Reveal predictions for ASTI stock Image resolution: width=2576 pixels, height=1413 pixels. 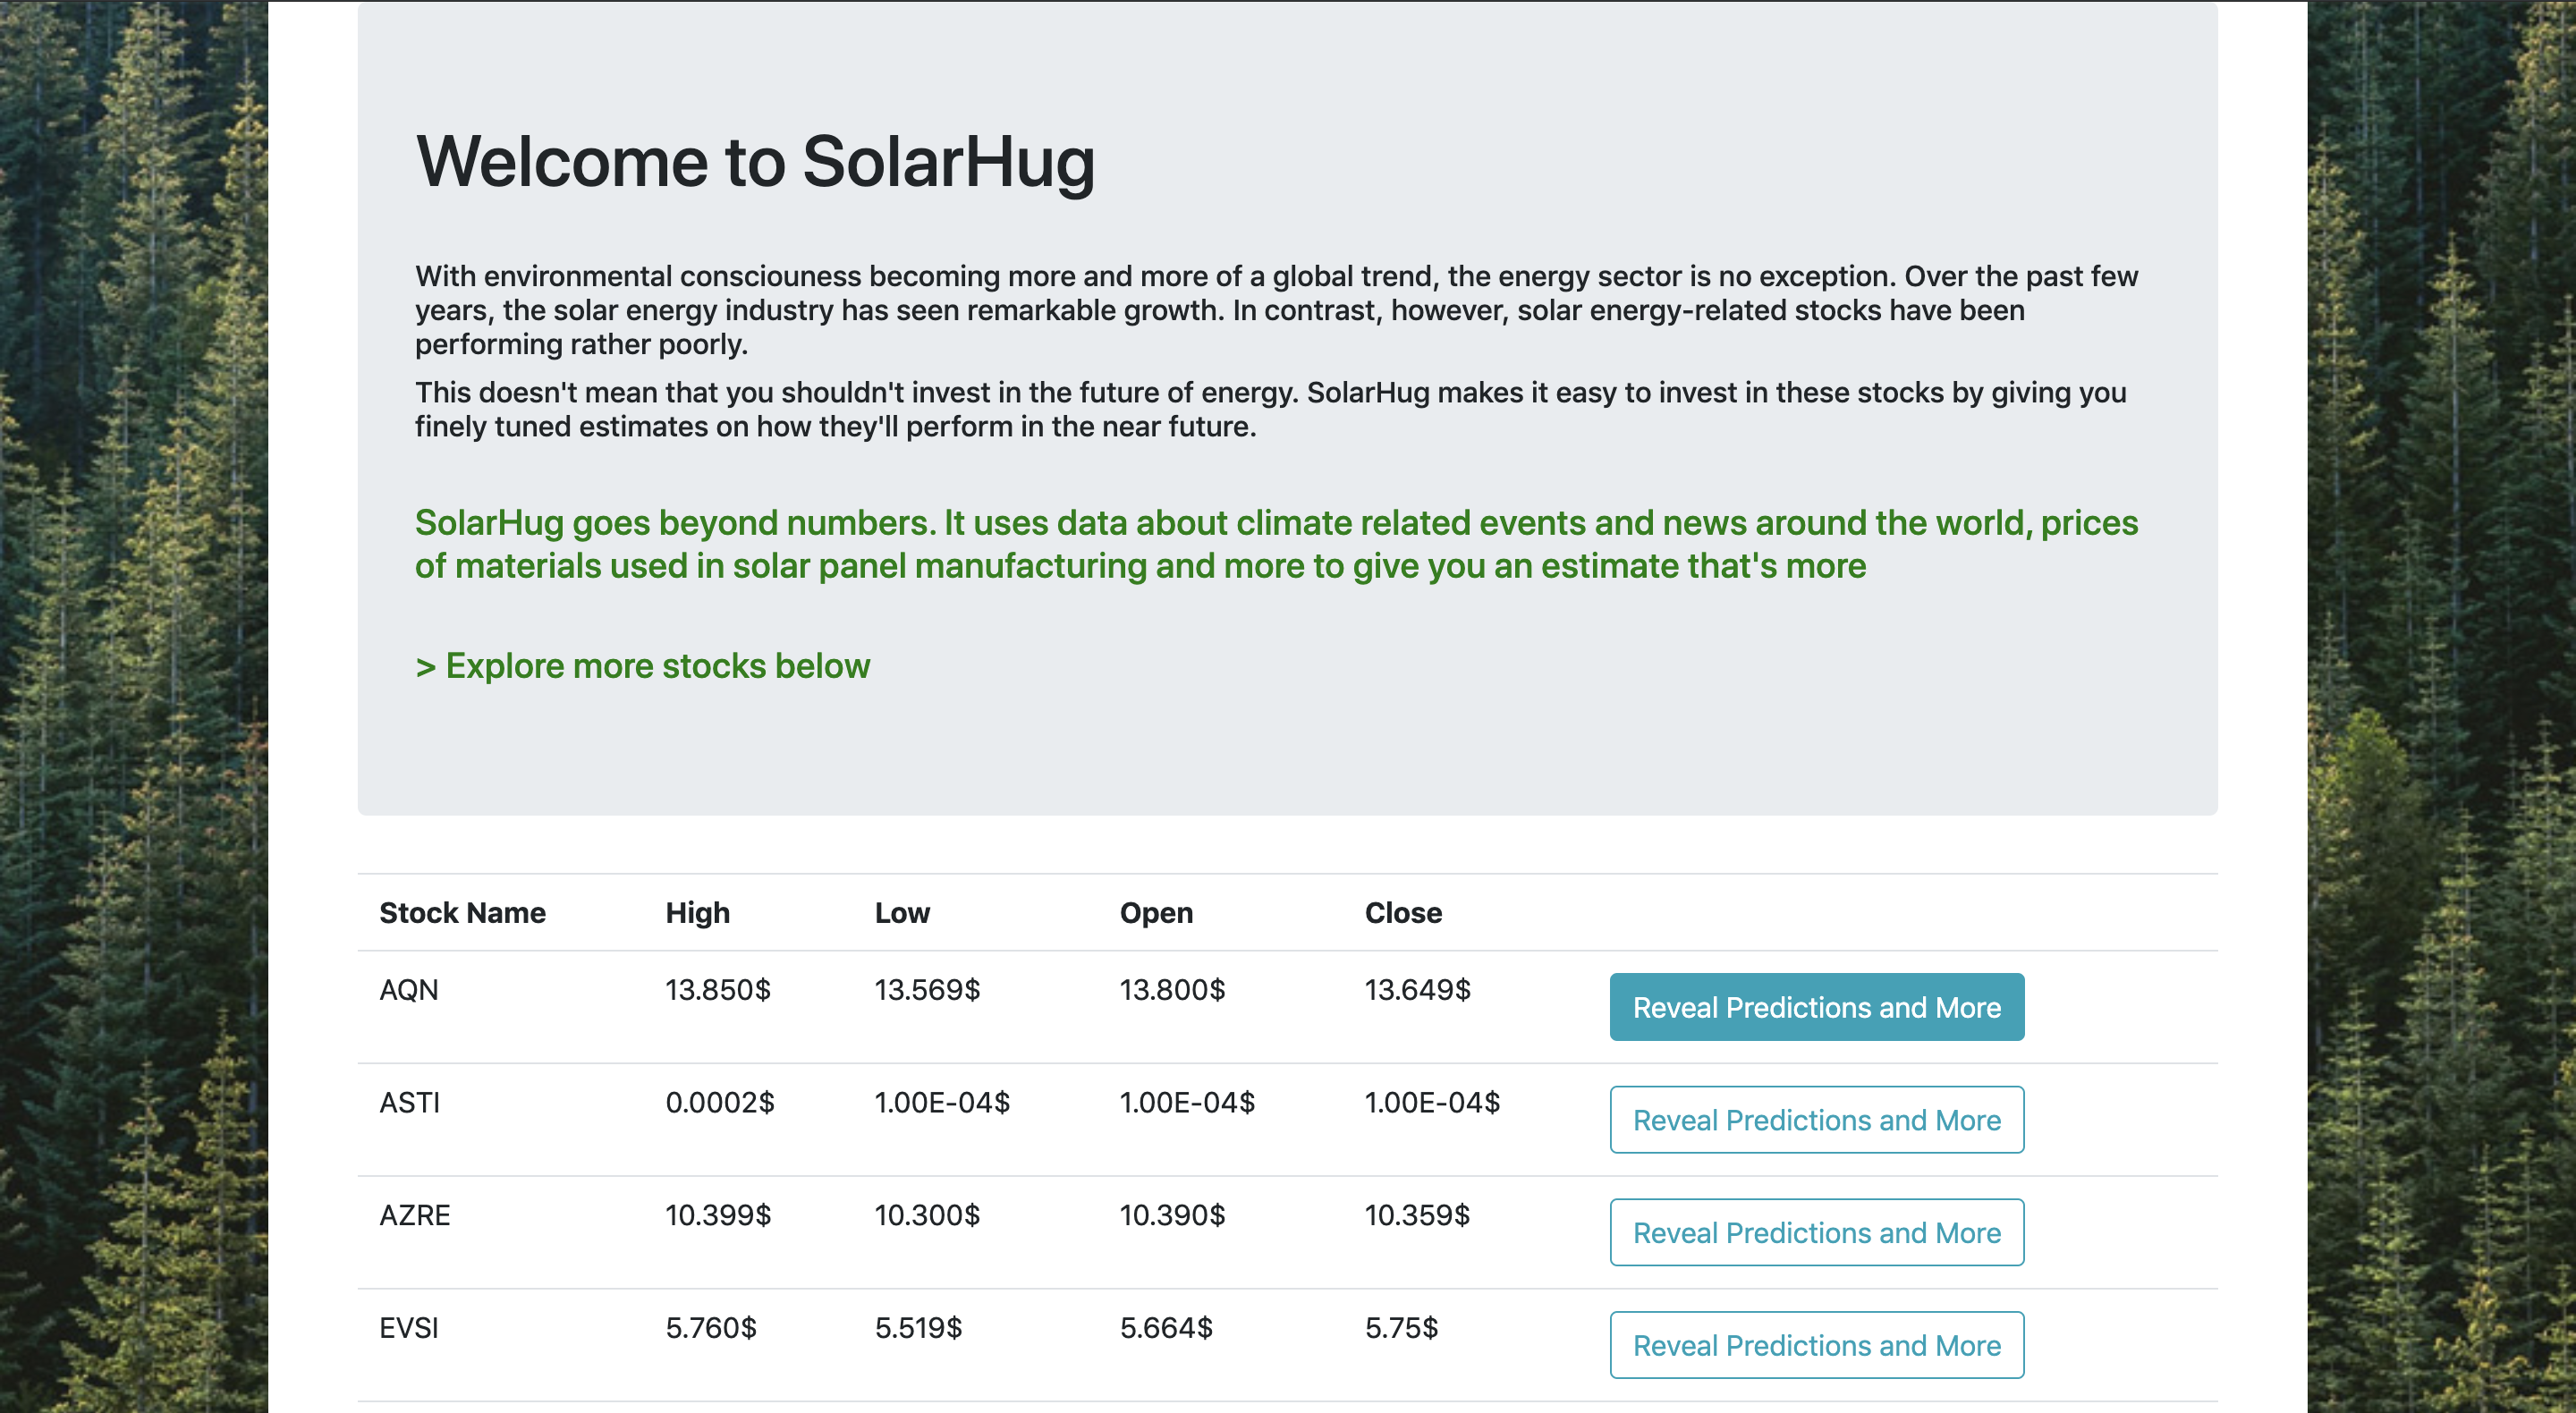pyautogui.click(x=1816, y=1120)
